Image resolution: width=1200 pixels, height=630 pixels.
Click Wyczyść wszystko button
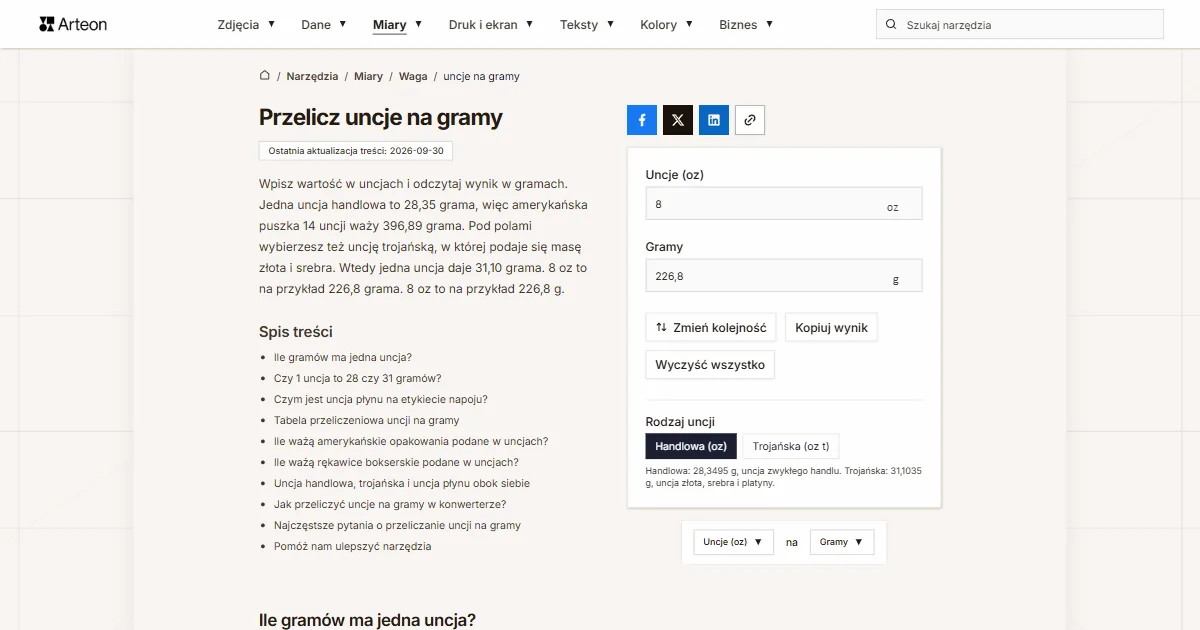[x=710, y=365]
